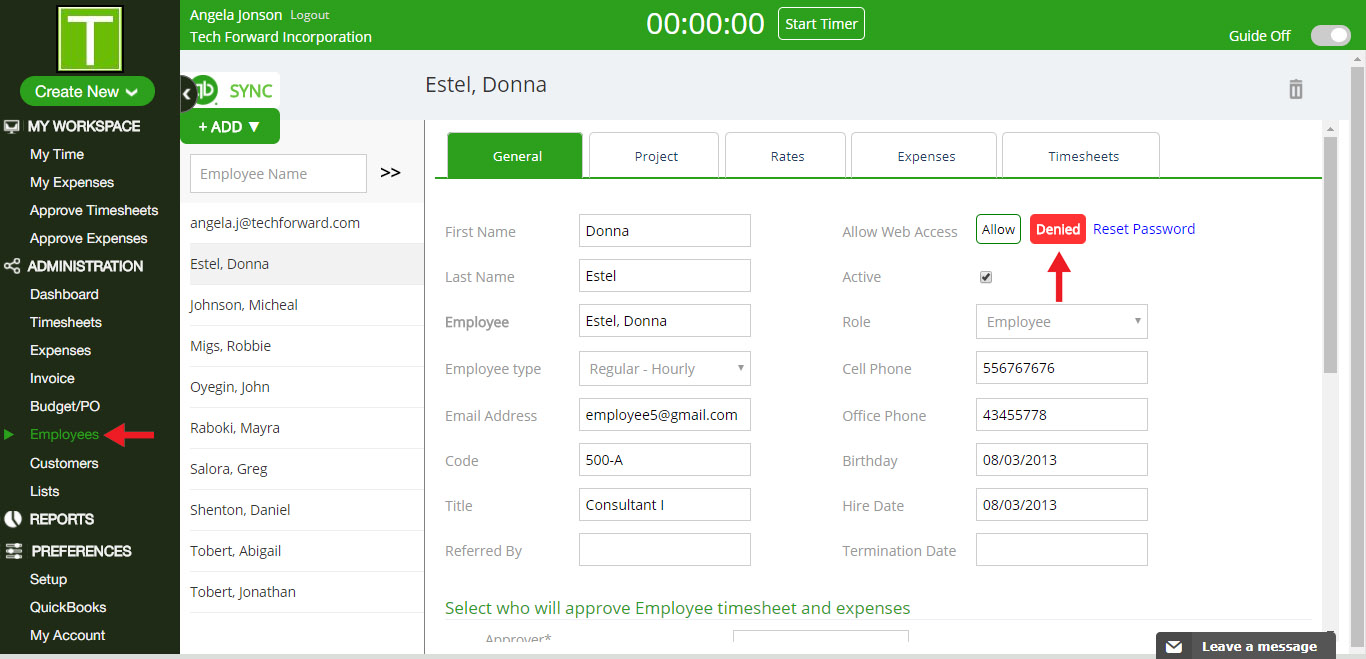Viewport: 1366px width, 659px height.
Task: Click the Email Address field
Action: point(665,415)
